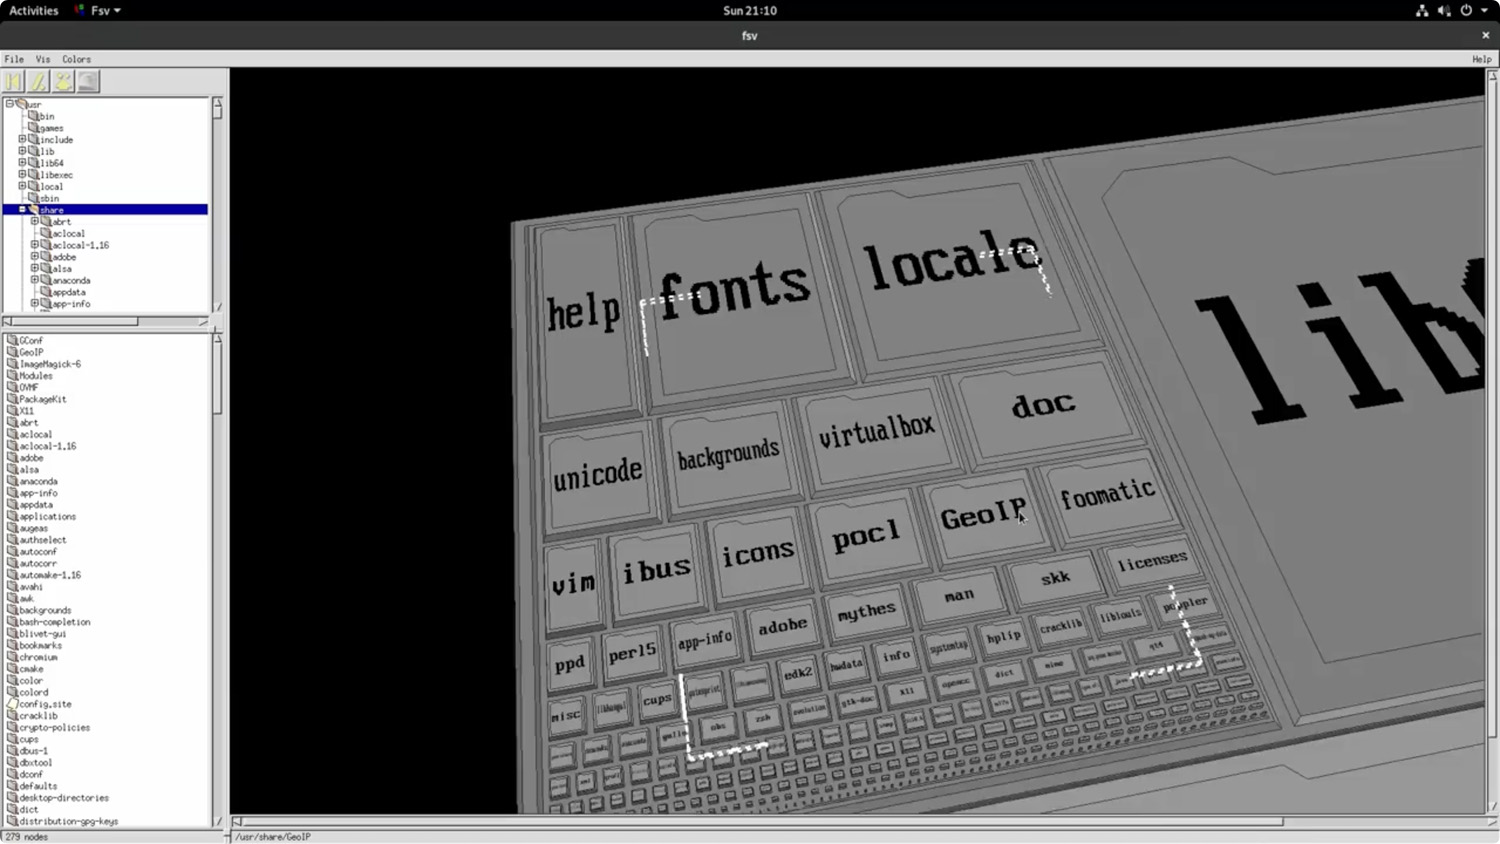The width and height of the screenshot is (1500, 844).
Task: Click the config.site file icon in list
Action: click(x=13, y=704)
